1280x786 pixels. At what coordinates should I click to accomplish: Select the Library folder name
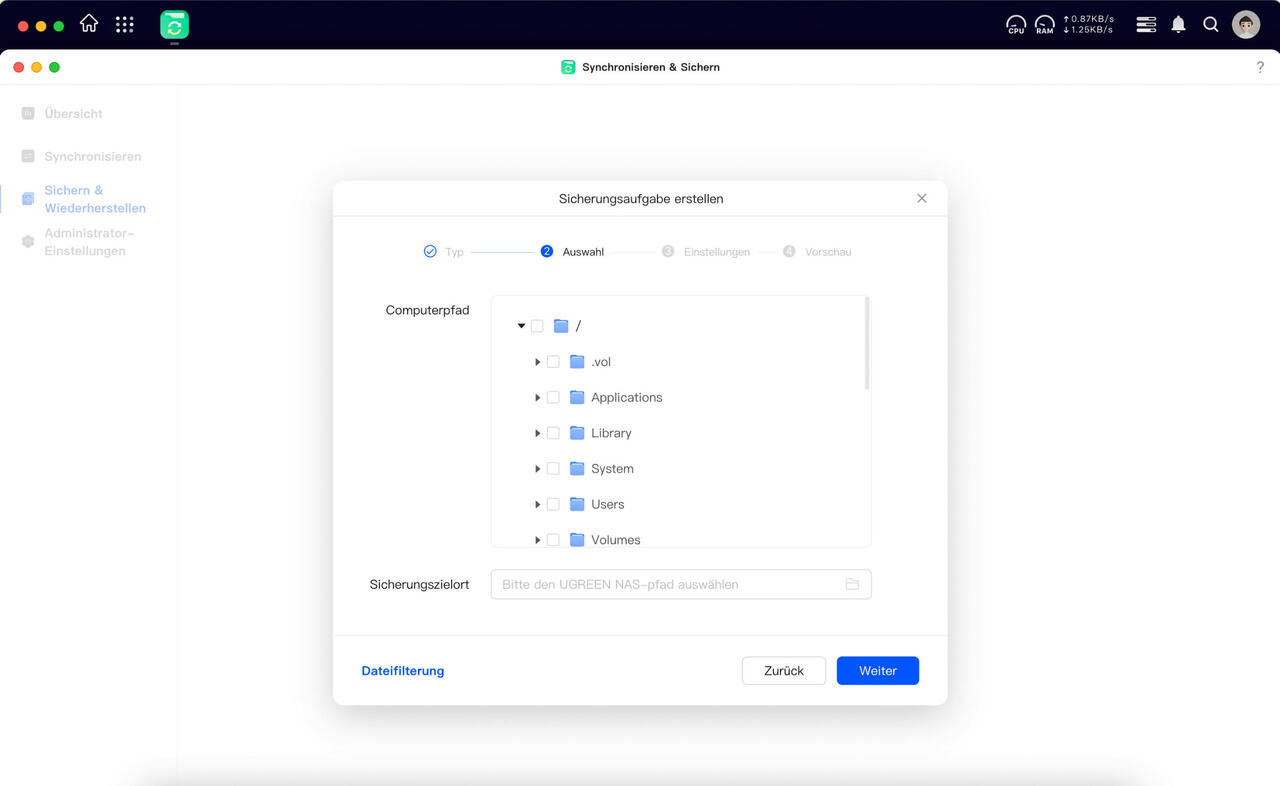coord(611,433)
